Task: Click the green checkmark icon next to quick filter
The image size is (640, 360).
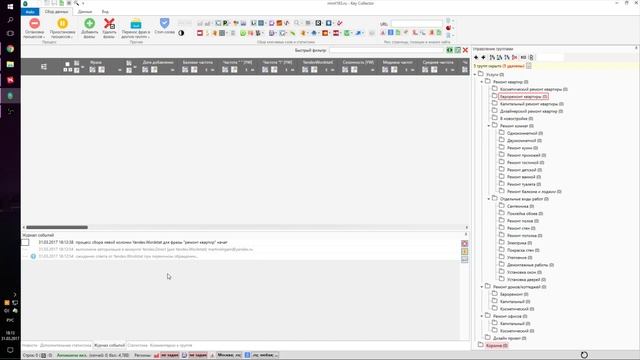Action: point(458,50)
